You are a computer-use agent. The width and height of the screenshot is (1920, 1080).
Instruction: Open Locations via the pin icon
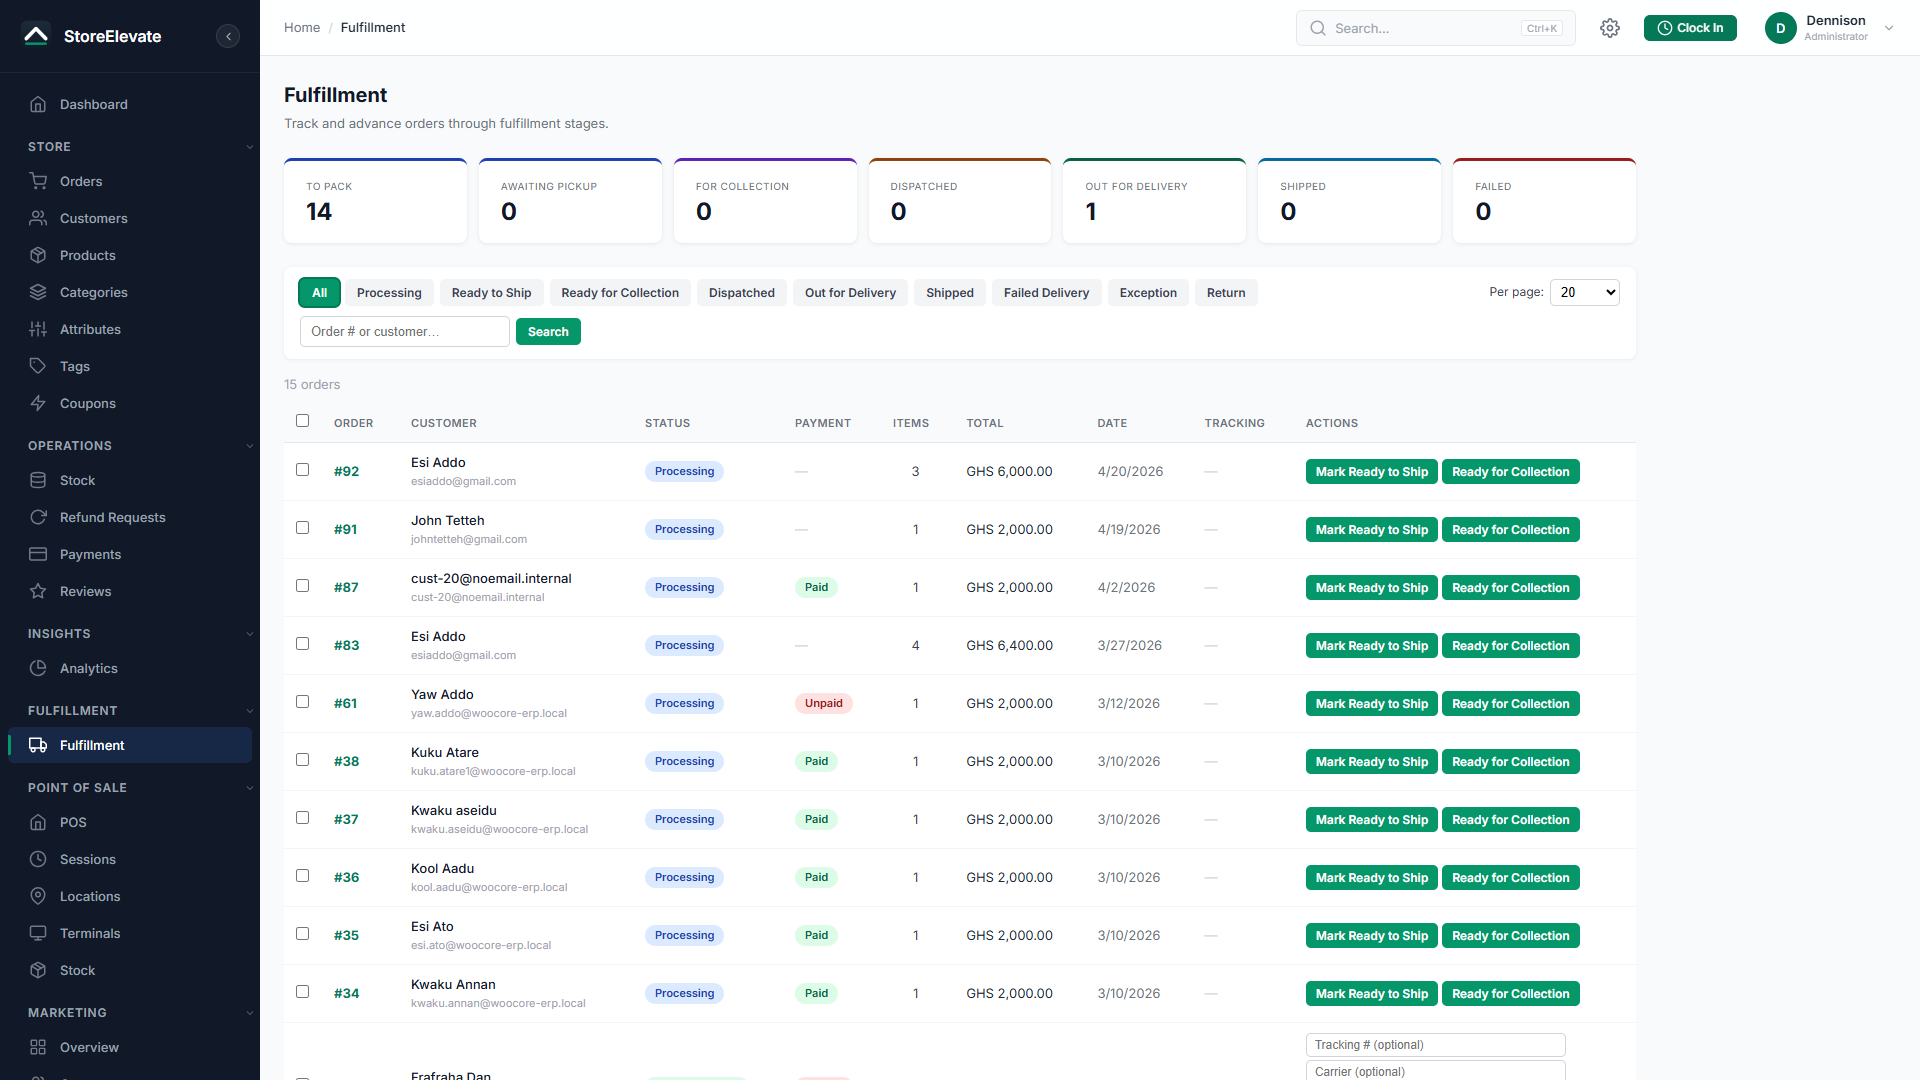(x=38, y=896)
